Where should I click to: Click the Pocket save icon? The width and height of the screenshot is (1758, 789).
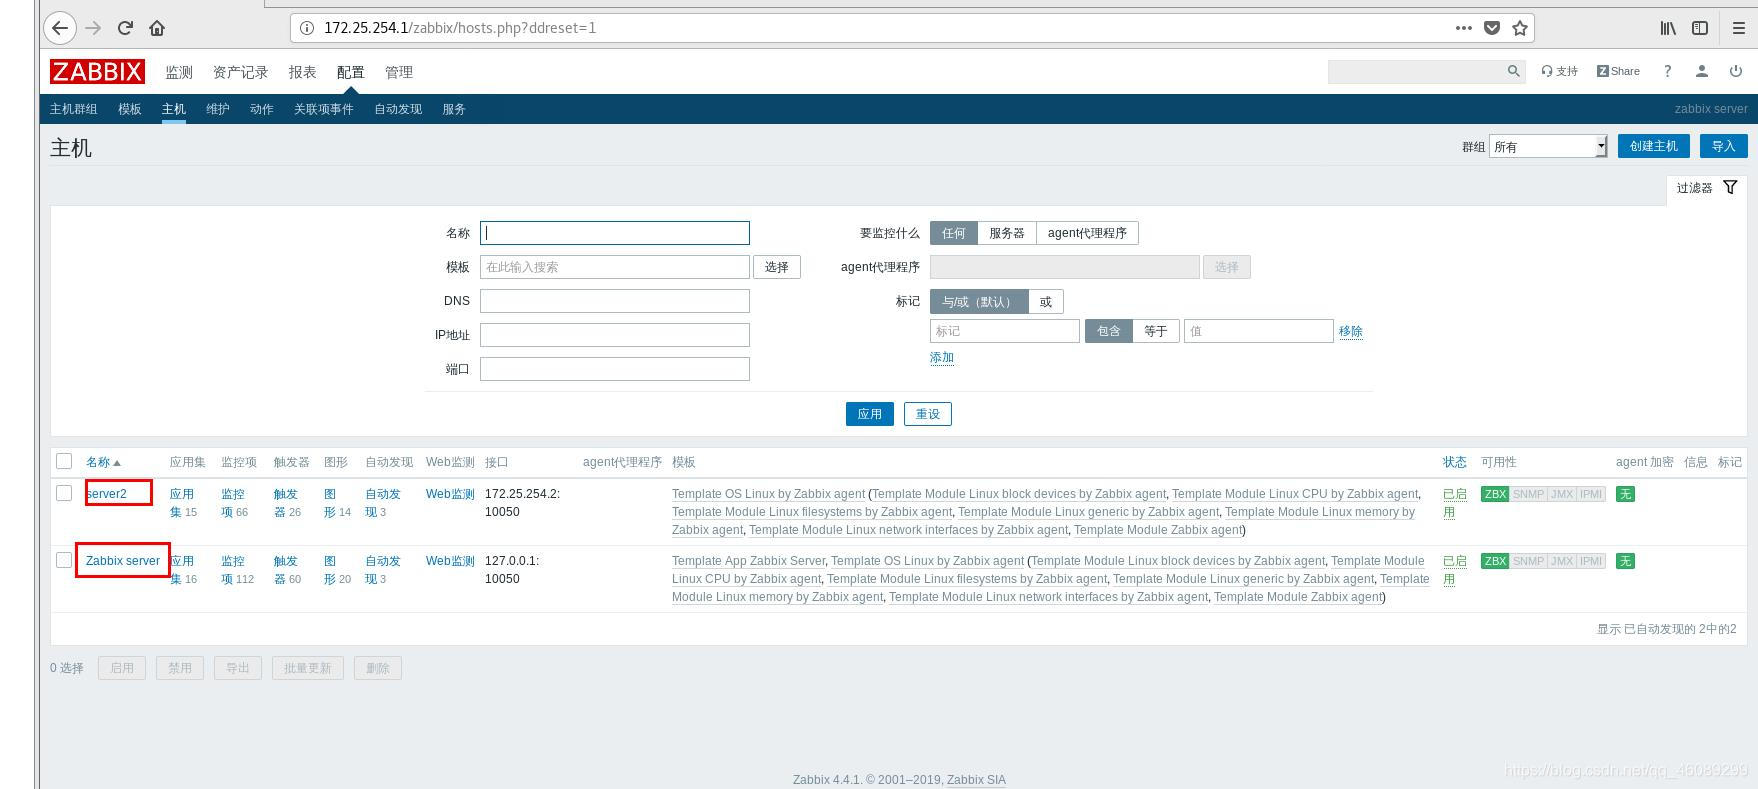[1491, 28]
